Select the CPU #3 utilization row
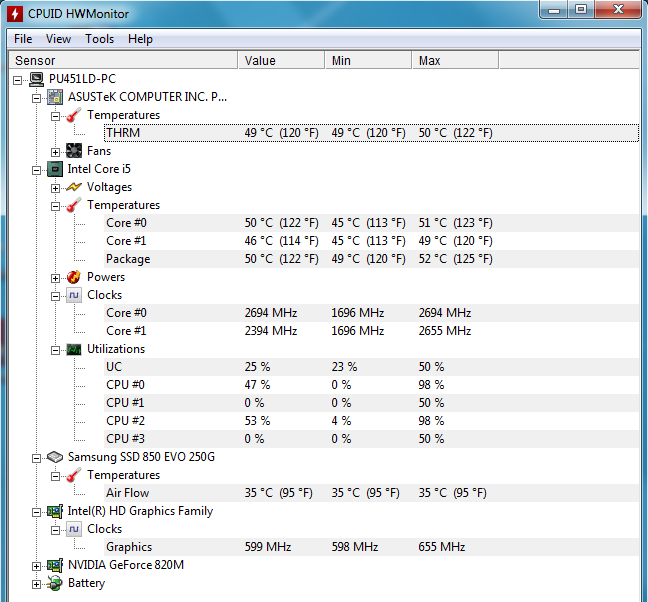 tap(371, 439)
